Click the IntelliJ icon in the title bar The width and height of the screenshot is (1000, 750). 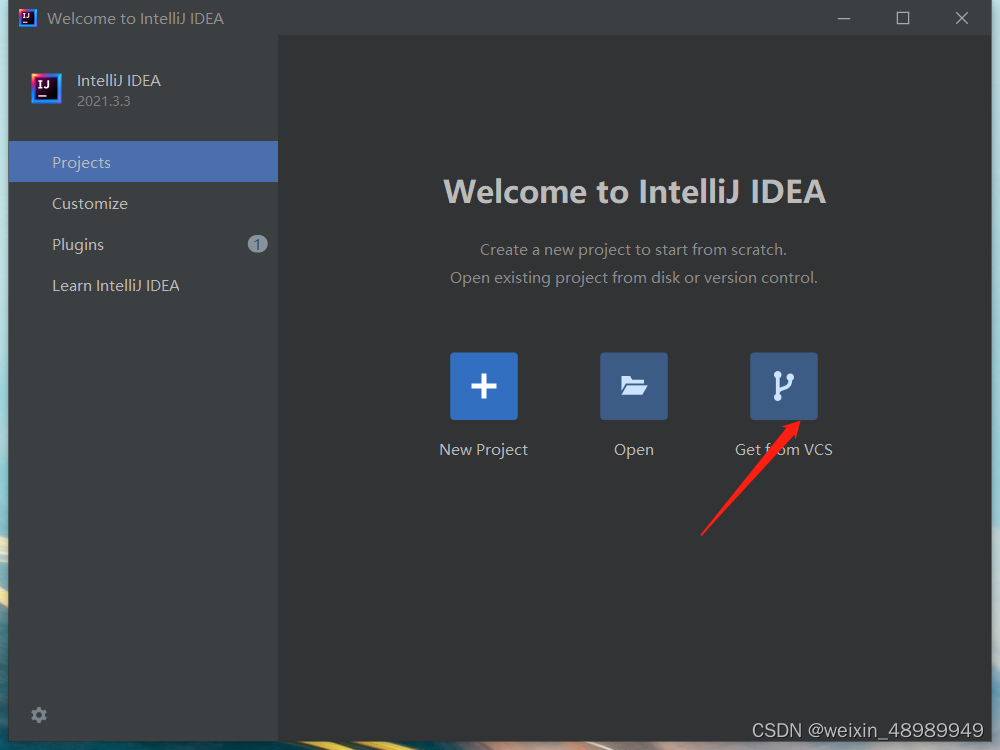pos(27,18)
